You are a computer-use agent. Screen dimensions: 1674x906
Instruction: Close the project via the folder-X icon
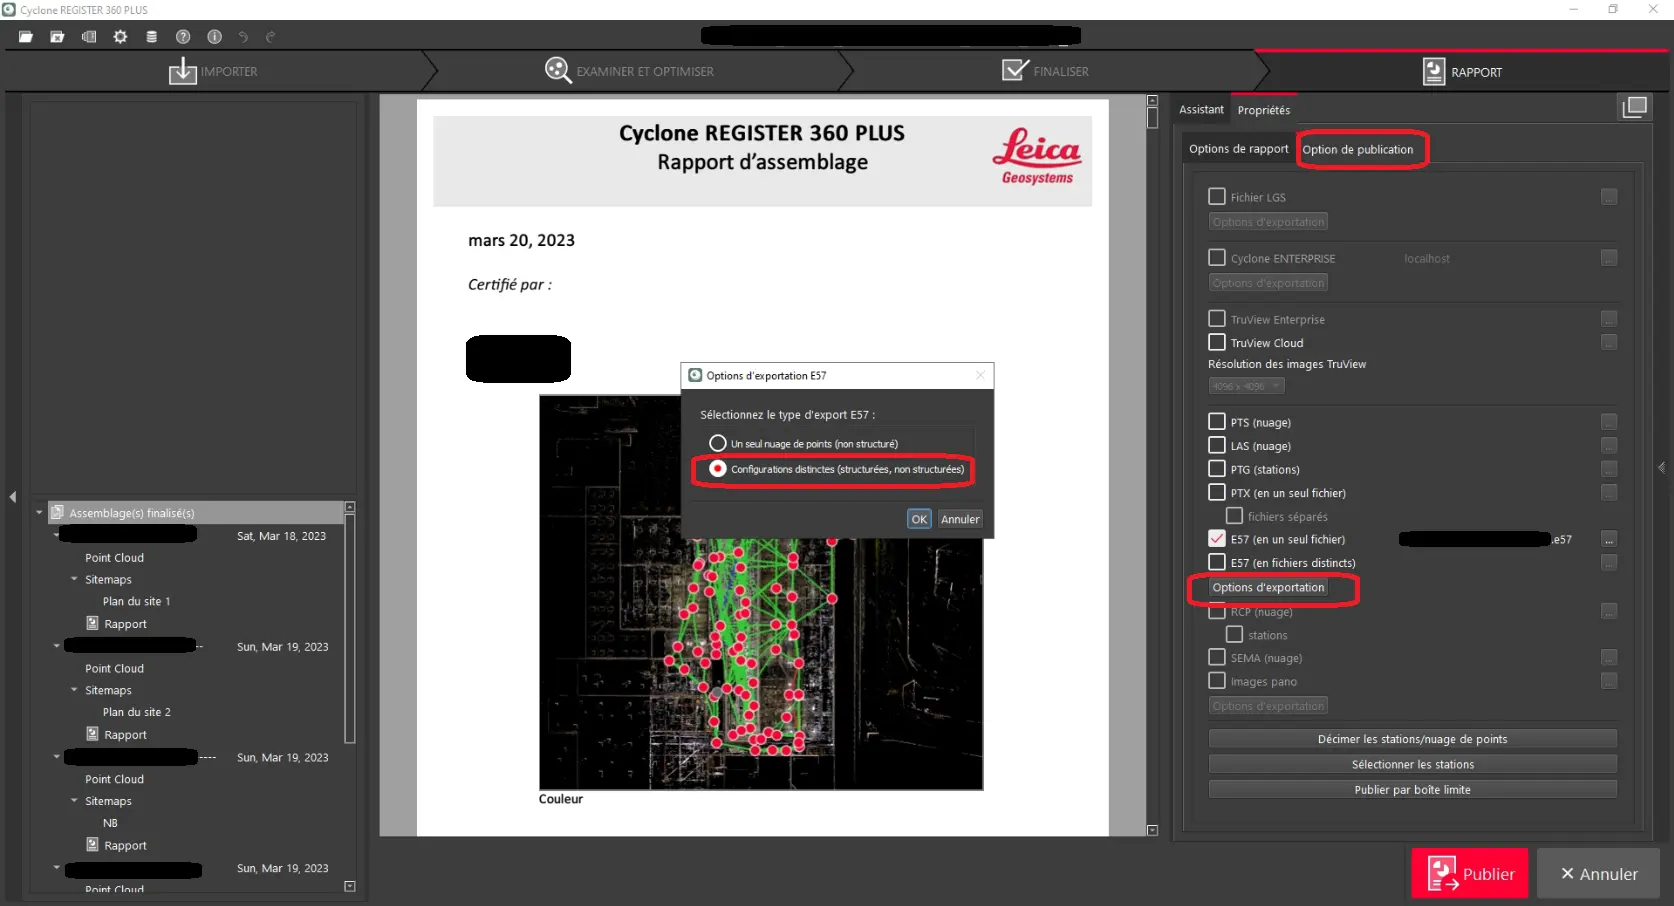57,37
